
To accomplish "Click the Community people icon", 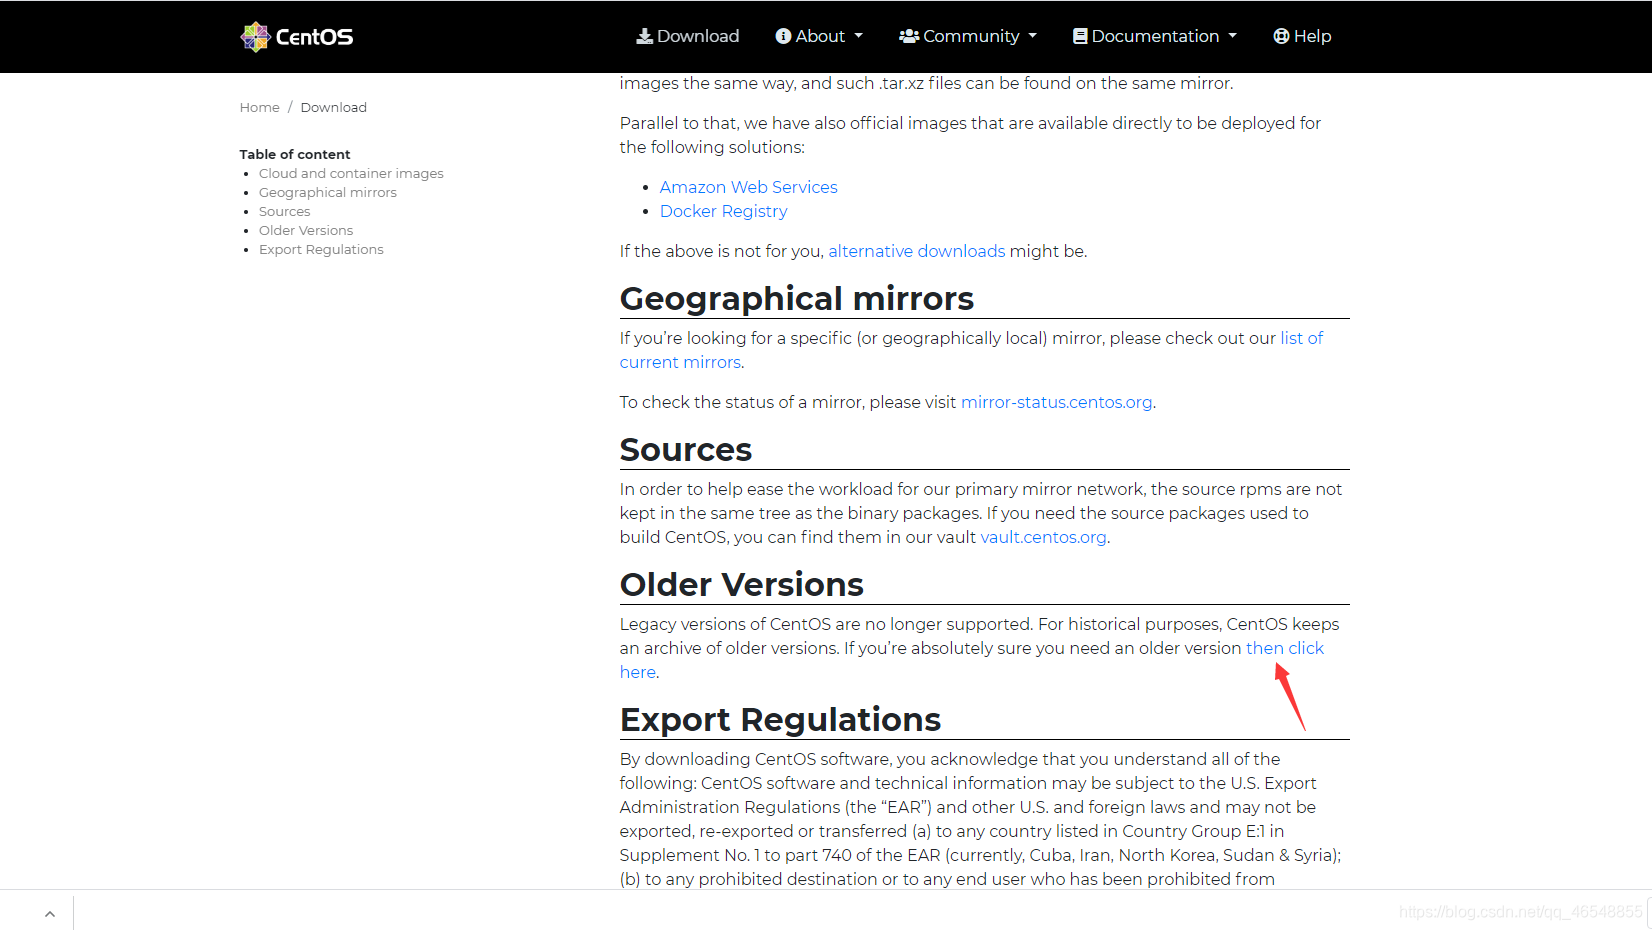I will [x=908, y=36].
